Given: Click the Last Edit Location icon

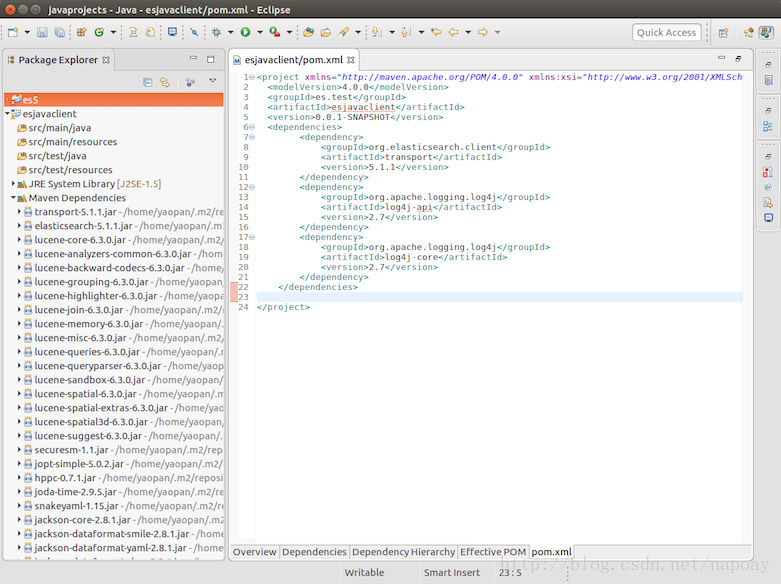Looking at the screenshot, I should (436, 32).
